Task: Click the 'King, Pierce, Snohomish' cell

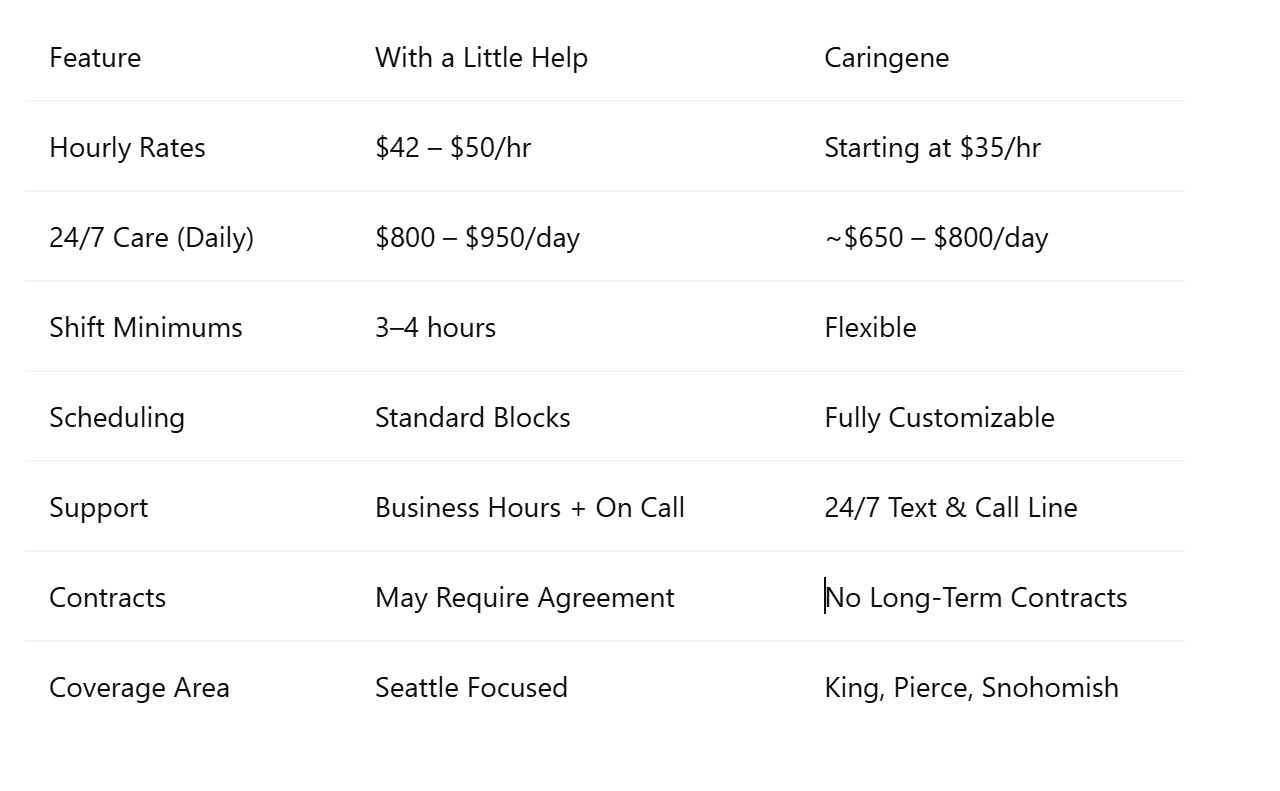Action: click(971, 688)
